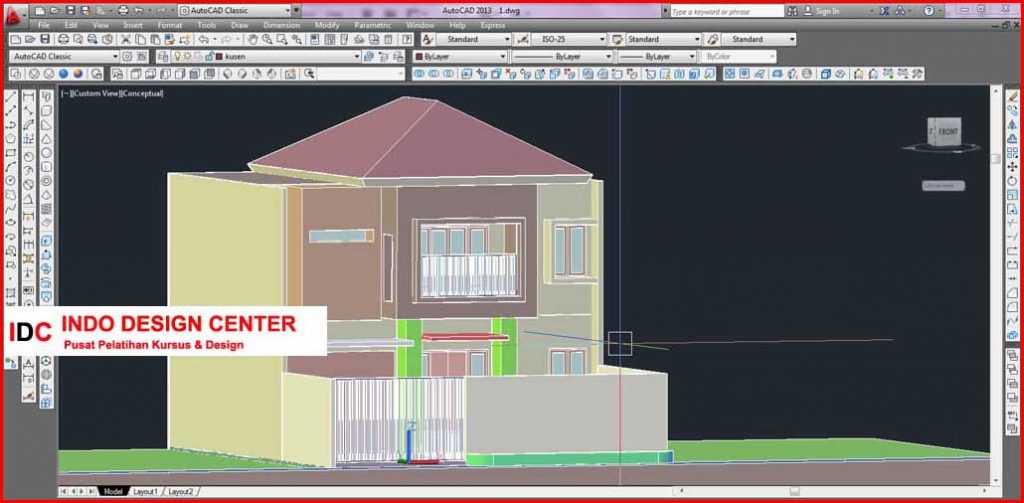1024x503 pixels.
Task: Open the Table Style Standard dropdown
Action: click(697, 39)
